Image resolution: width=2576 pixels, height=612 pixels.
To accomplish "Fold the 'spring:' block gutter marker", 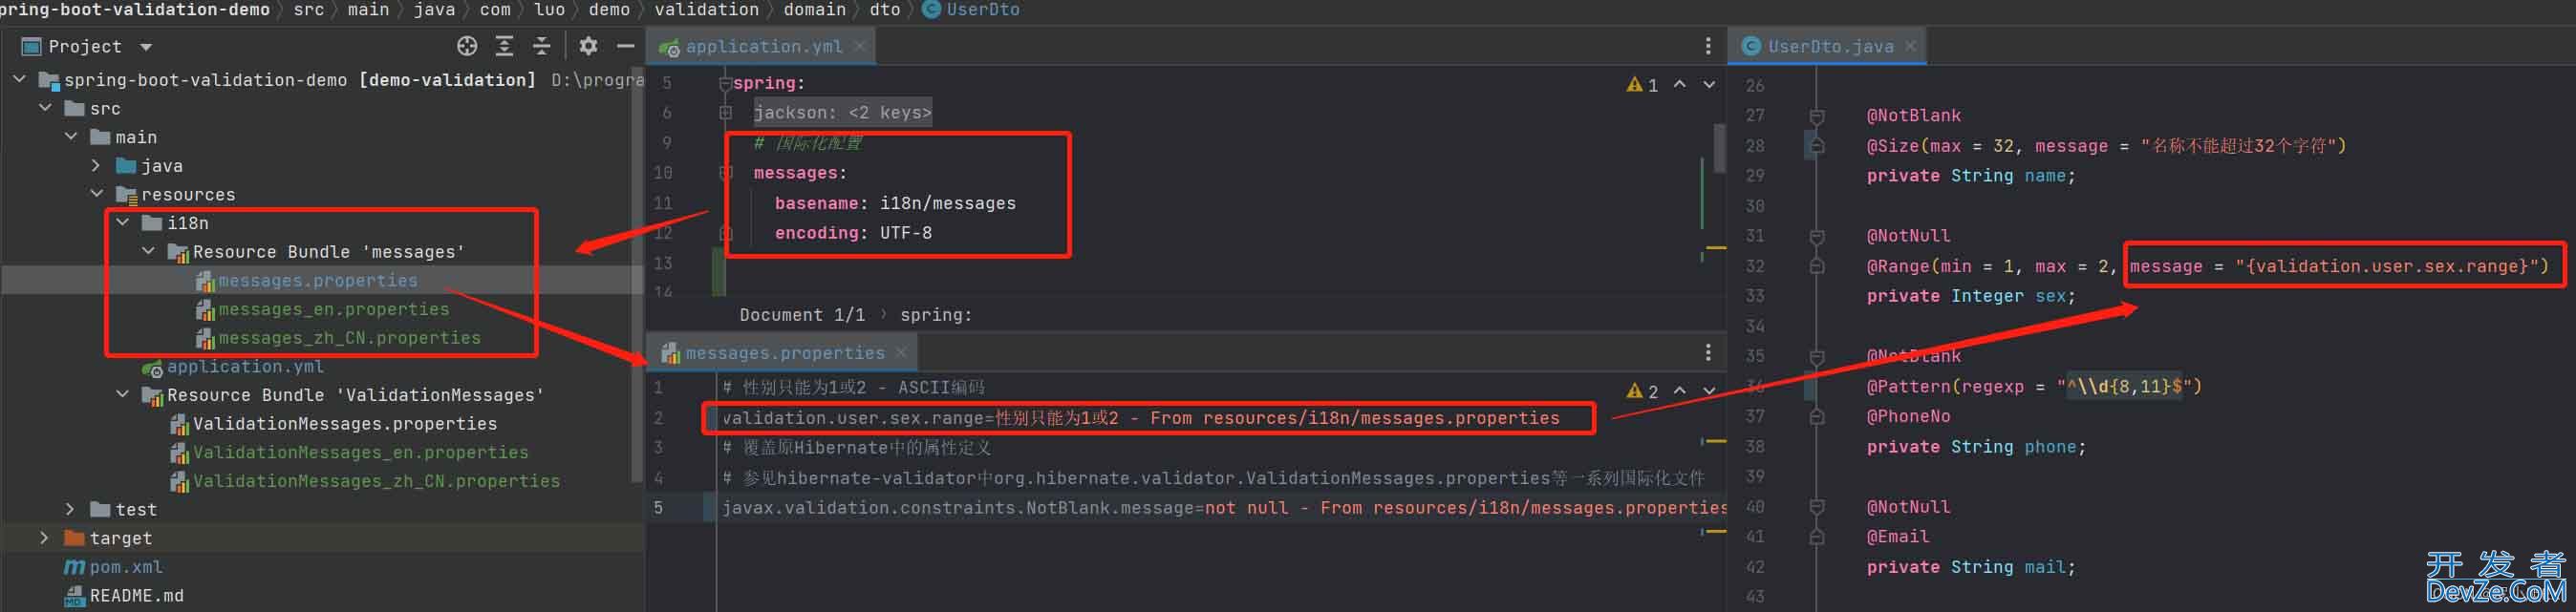I will (725, 84).
